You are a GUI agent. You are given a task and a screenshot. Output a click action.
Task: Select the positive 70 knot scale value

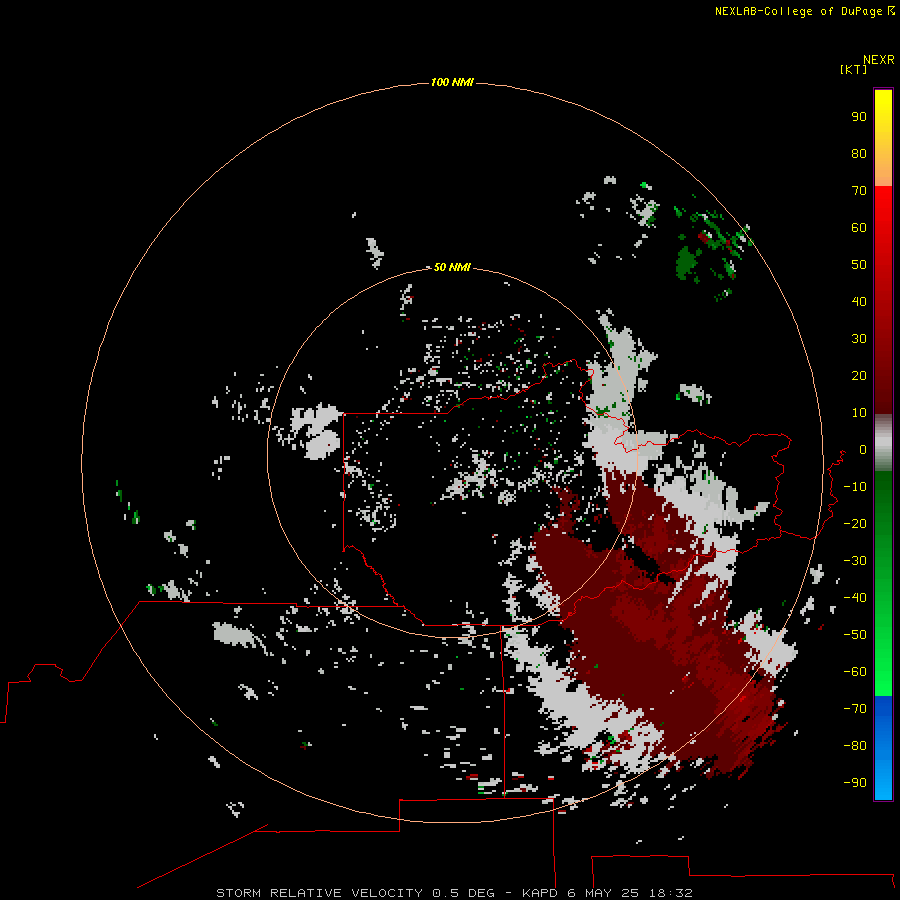(859, 191)
